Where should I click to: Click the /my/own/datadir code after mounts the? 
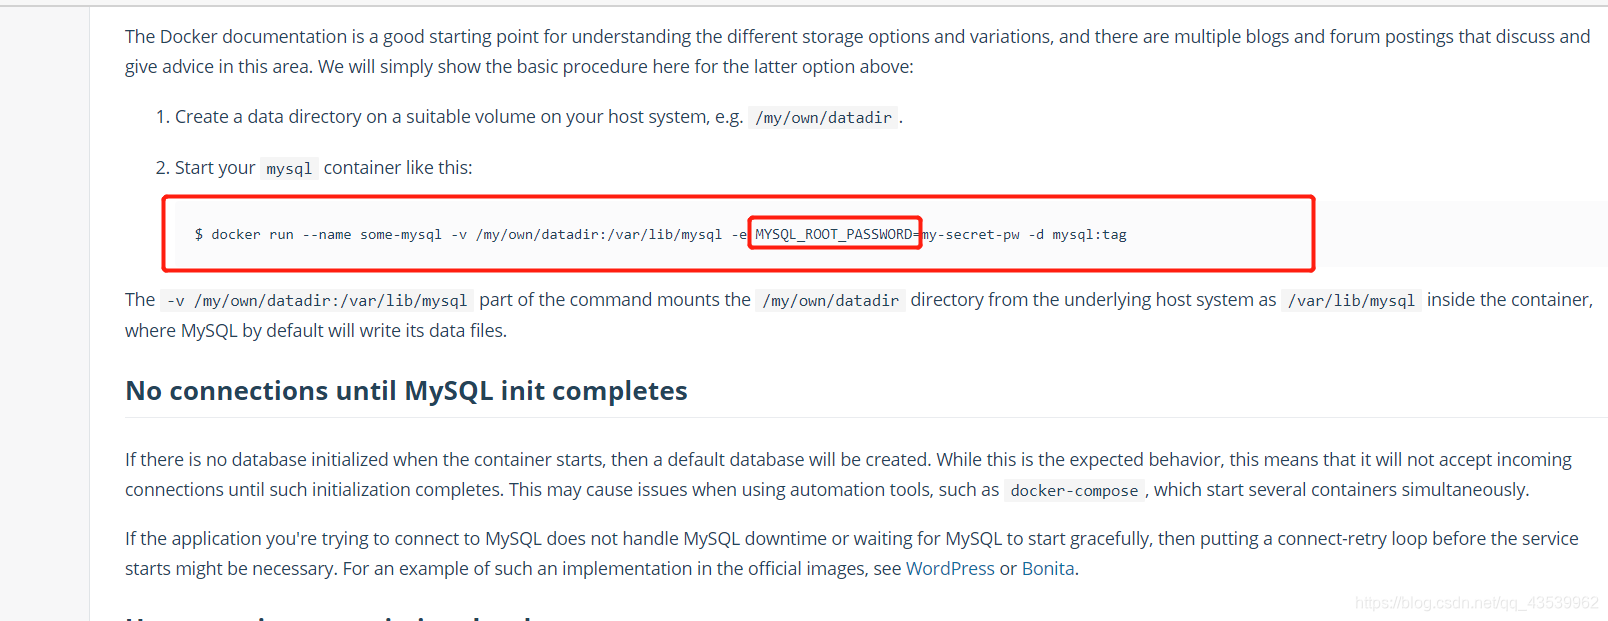pos(831,300)
